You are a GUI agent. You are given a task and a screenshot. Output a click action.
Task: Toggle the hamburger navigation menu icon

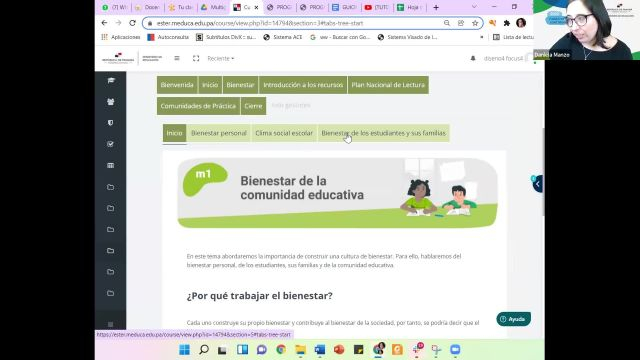pyautogui.click(x=177, y=58)
